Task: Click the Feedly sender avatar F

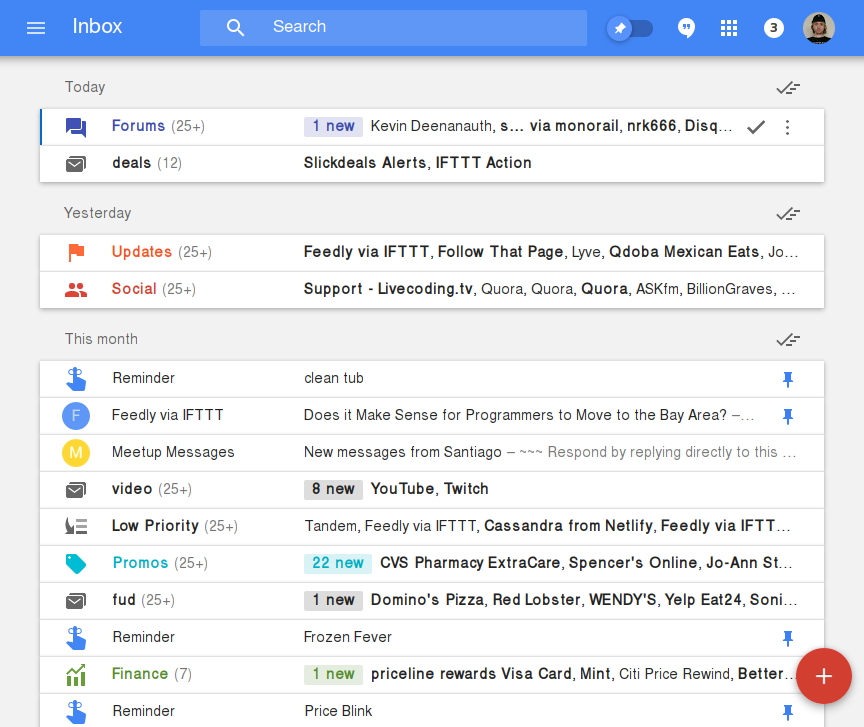Action: [76, 416]
